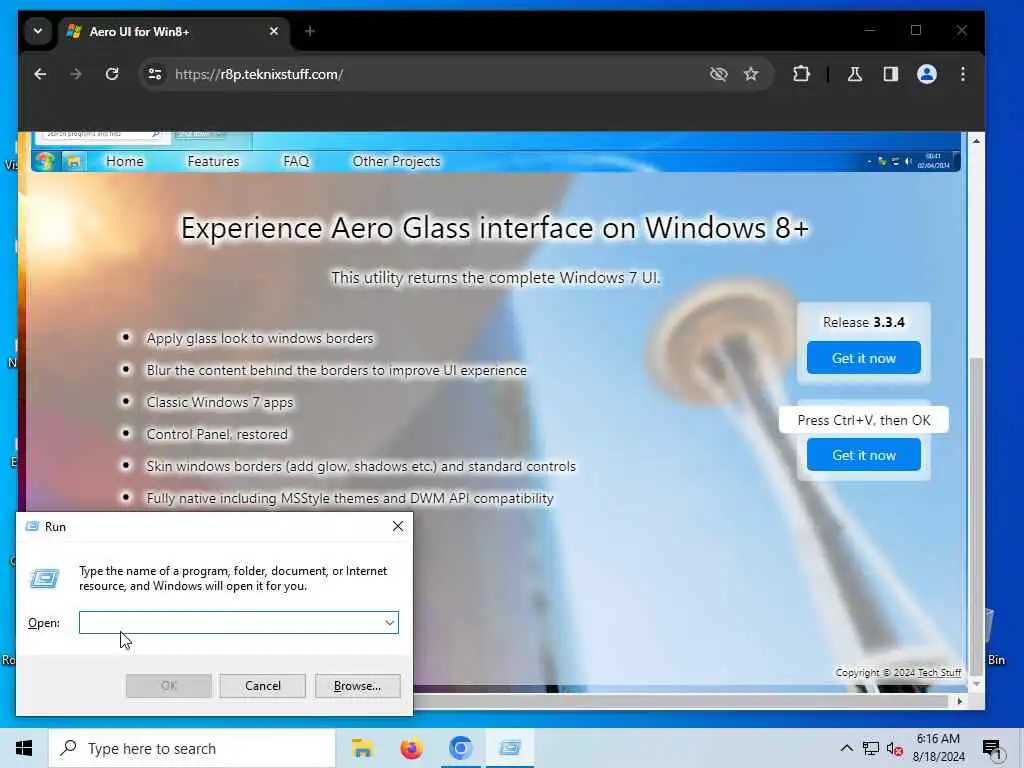Open the Home menu on the webpage

(x=125, y=161)
